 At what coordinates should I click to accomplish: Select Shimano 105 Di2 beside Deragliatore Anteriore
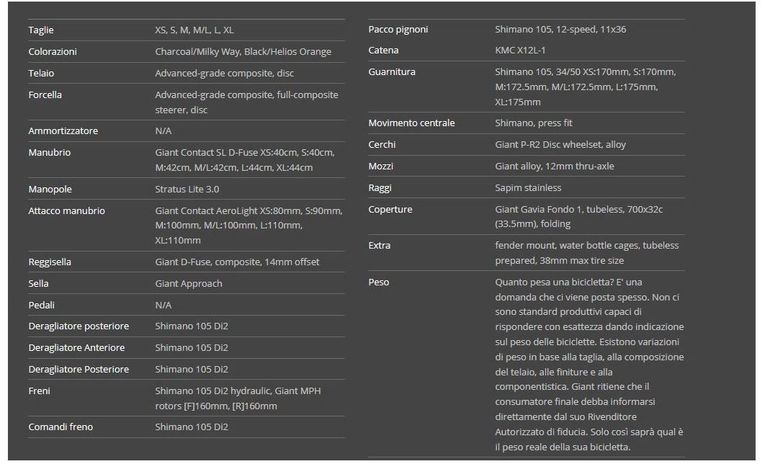pyautogui.click(x=192, y=348)
